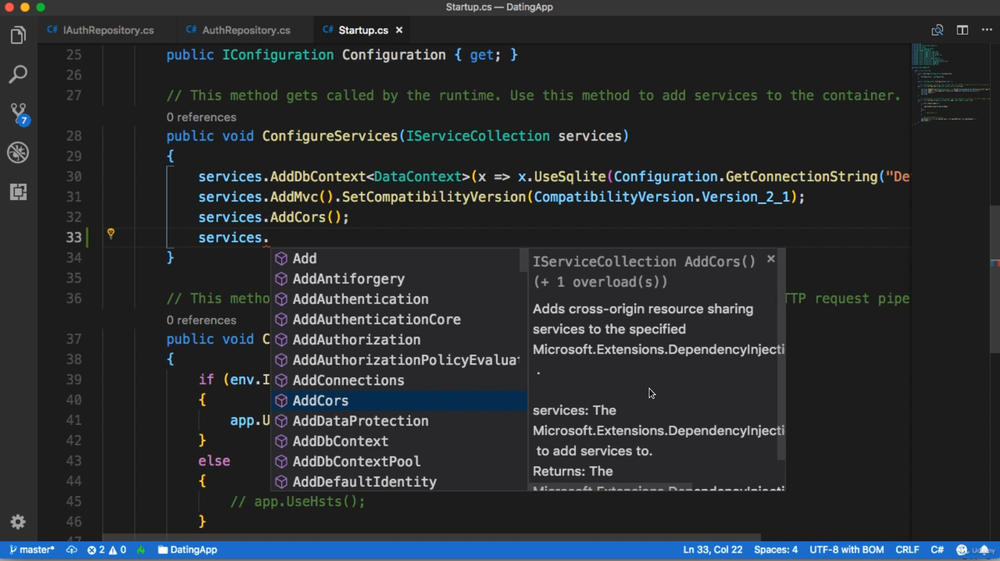This screenshot has height=561, width=1000.
Task: Change end of line sequence CRLF
Action: 907,550
